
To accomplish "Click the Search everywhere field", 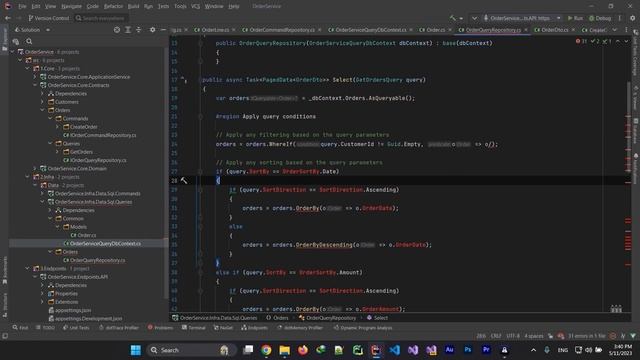I will (100, 18).
